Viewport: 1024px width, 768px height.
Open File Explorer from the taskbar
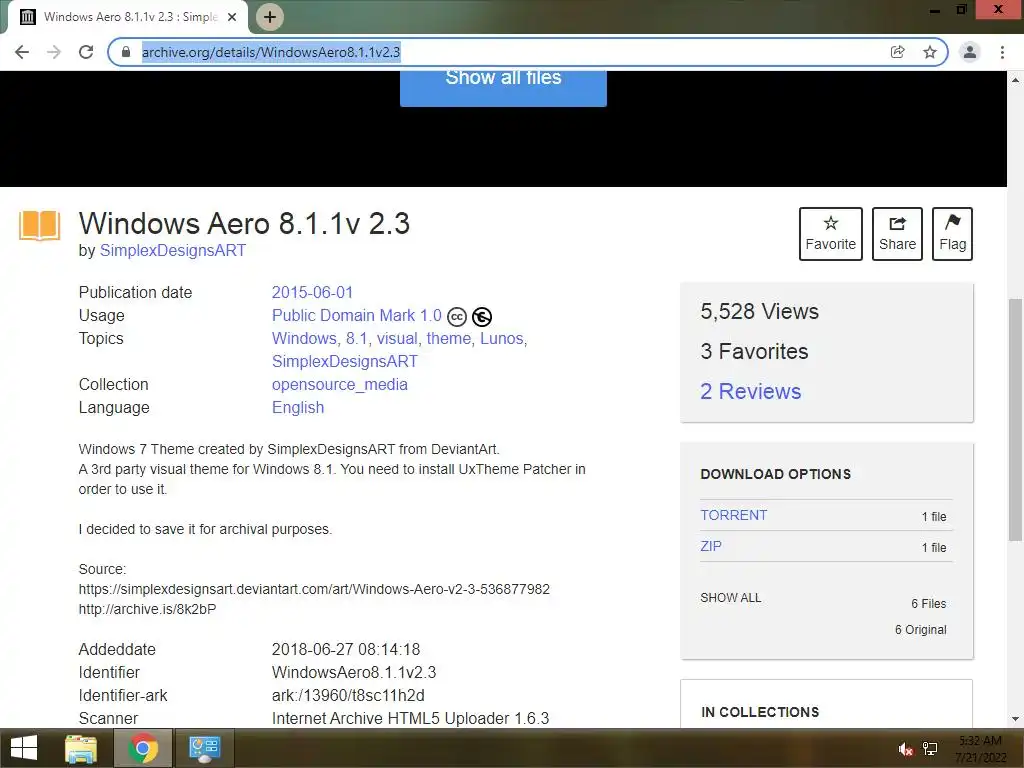pyautogui.click(x=81, y=748)
